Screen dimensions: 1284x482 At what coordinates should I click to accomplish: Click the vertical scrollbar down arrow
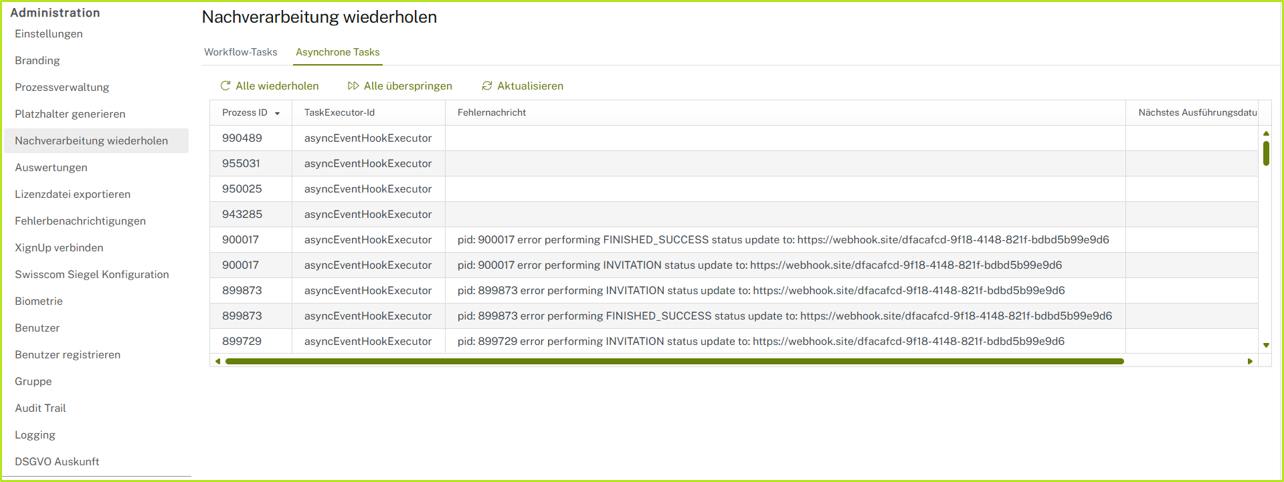pyautogui.click(x=1266, y=345)
